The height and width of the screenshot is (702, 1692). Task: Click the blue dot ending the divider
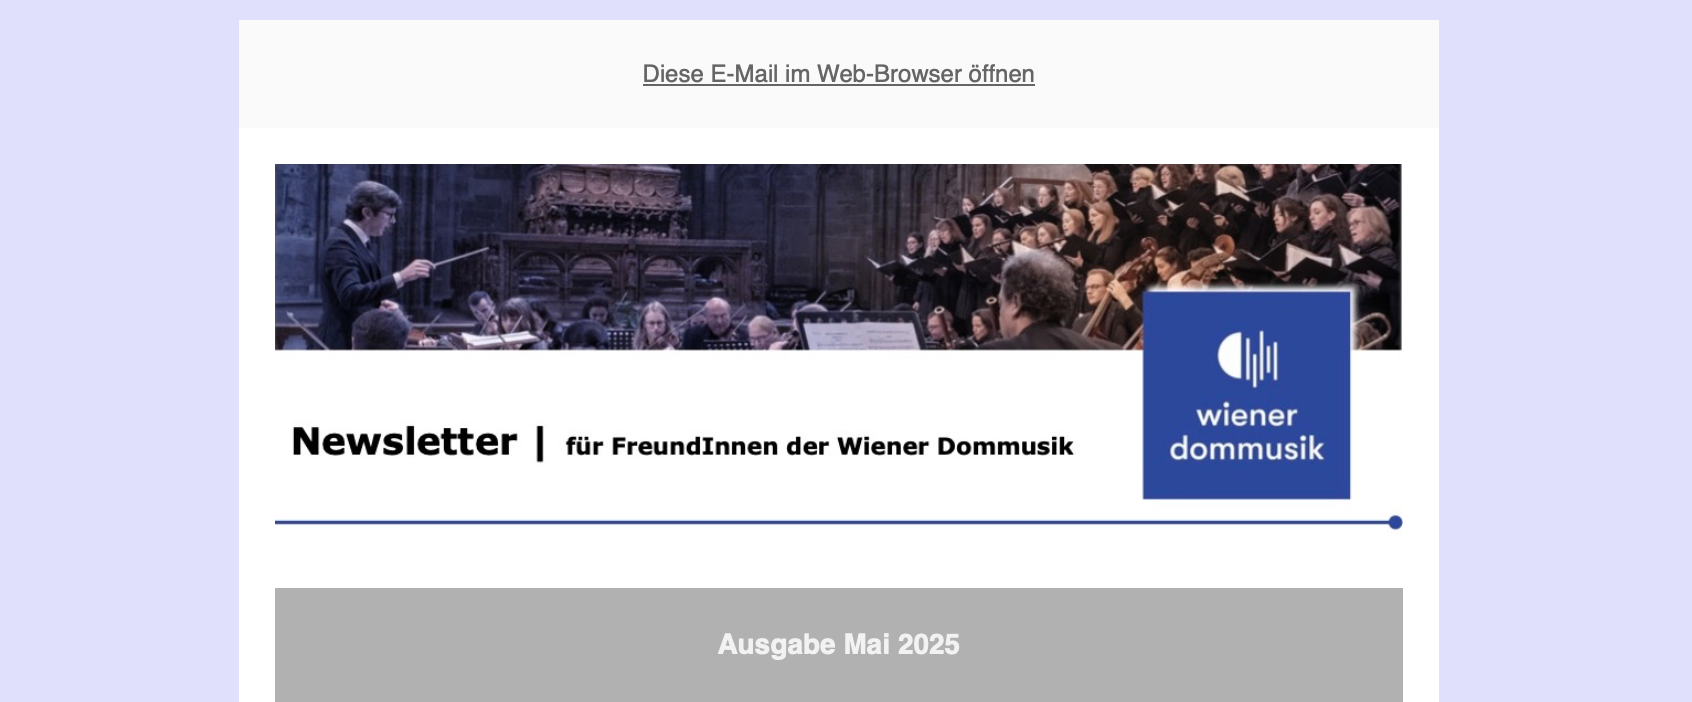(1395, 522)
